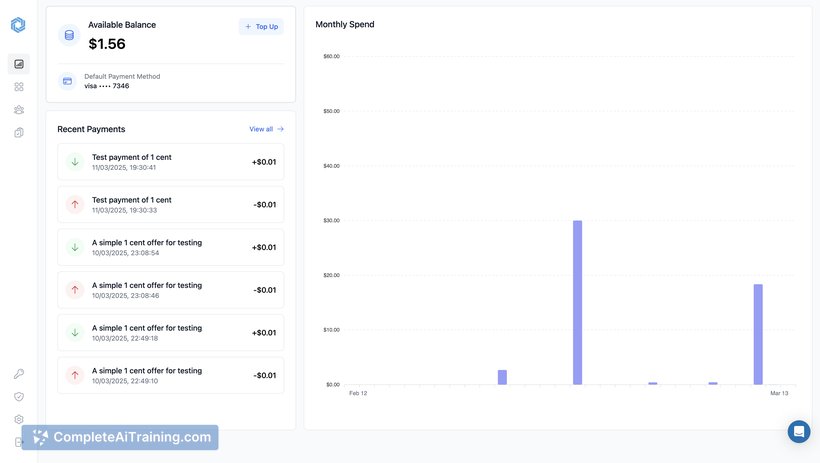Select the rightmost tall spend bar
820x463 pixels.
point(758,334)
